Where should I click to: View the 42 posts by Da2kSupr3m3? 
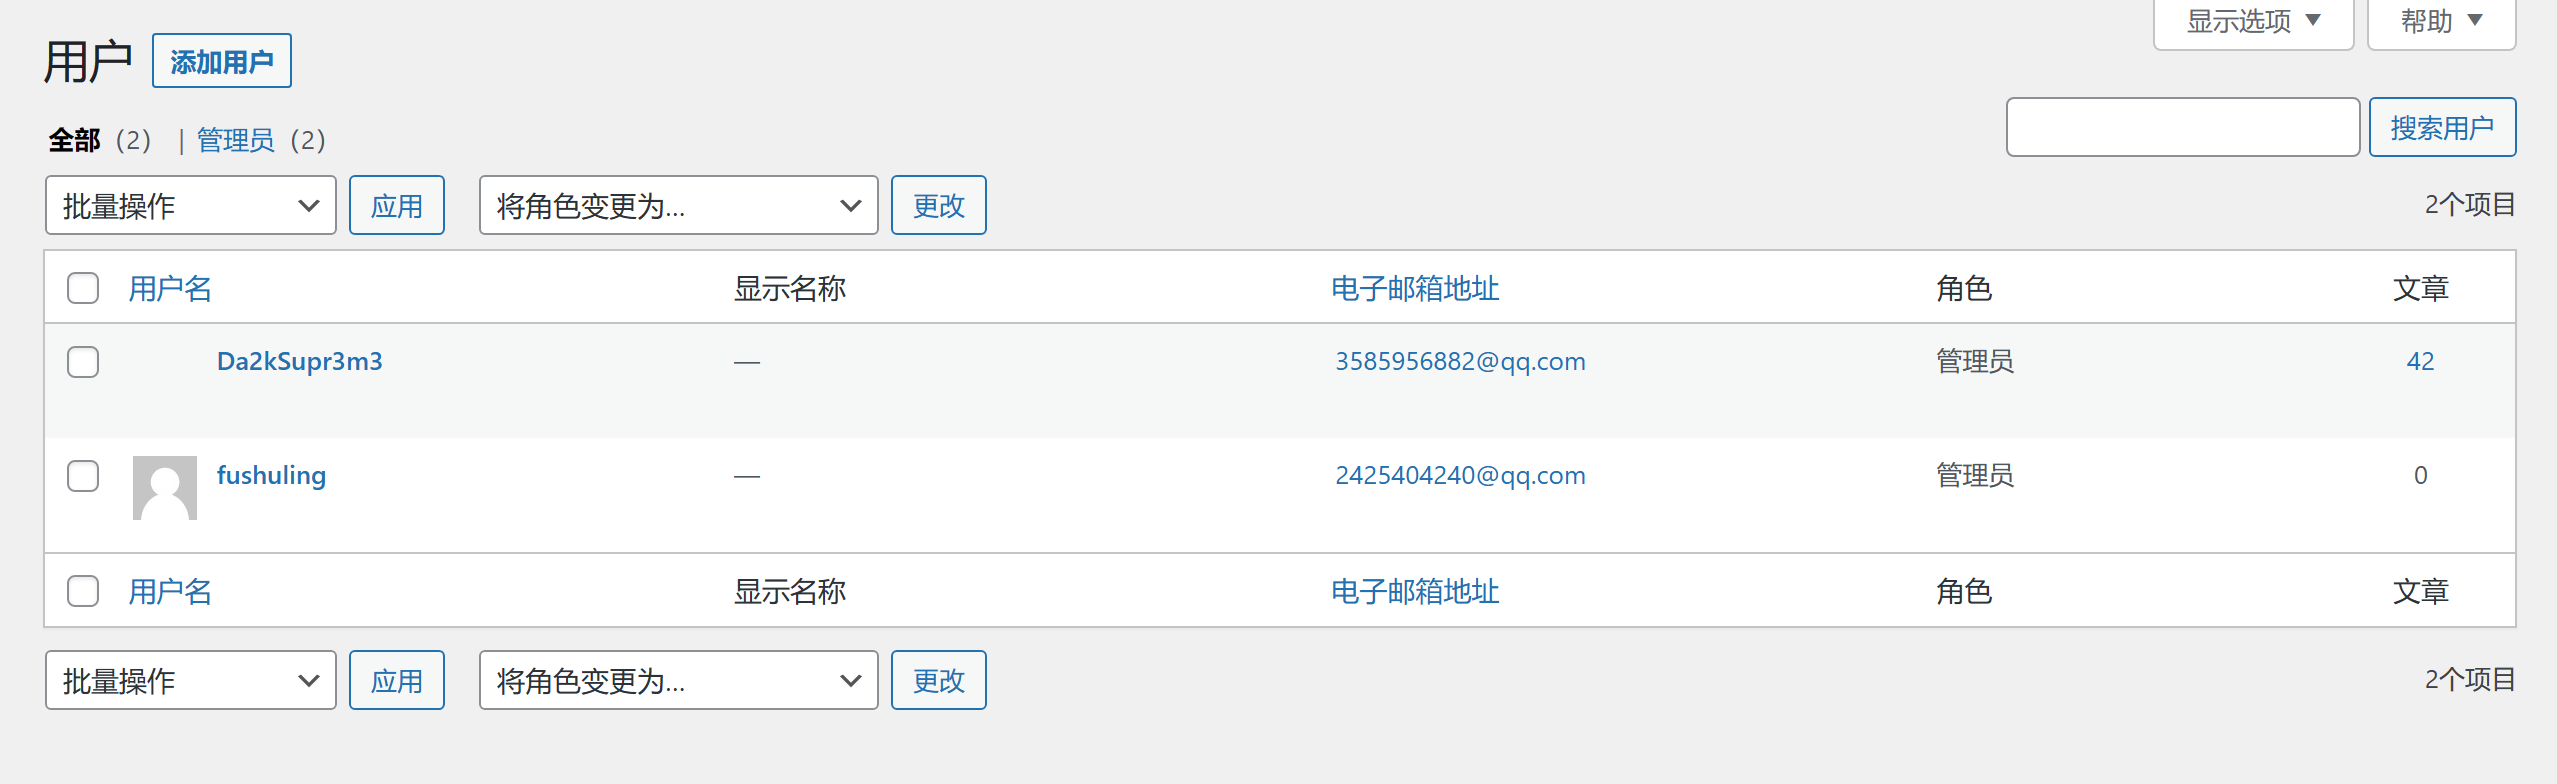point(2420,362)
